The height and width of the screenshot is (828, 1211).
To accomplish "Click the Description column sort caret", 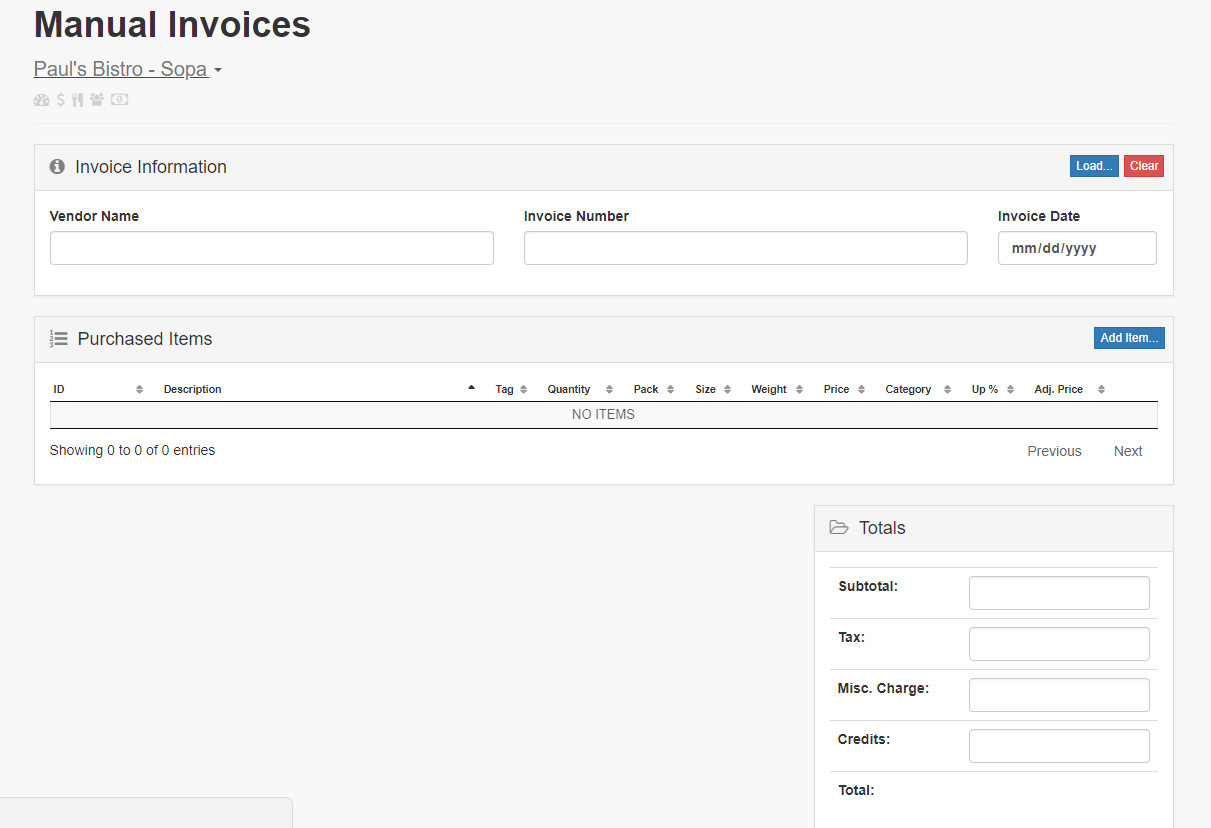I will [x=471, y=387].
